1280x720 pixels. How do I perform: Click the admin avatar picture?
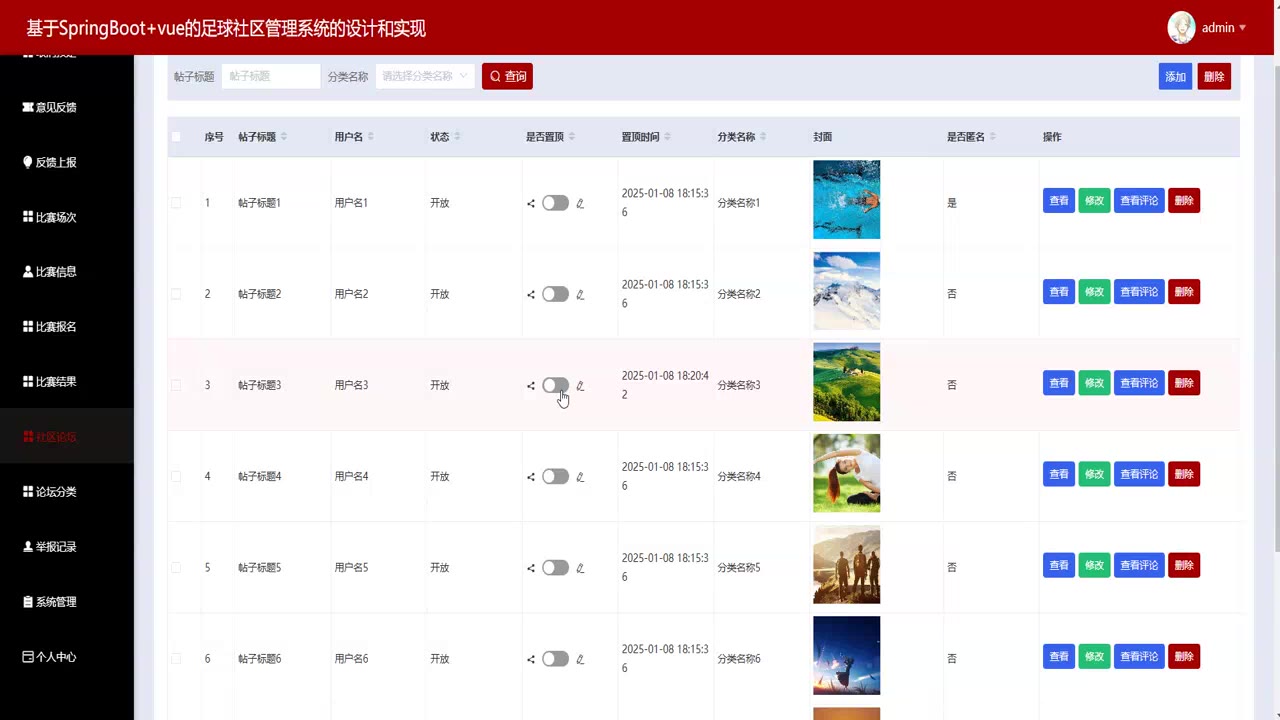tap(1181, 28)
